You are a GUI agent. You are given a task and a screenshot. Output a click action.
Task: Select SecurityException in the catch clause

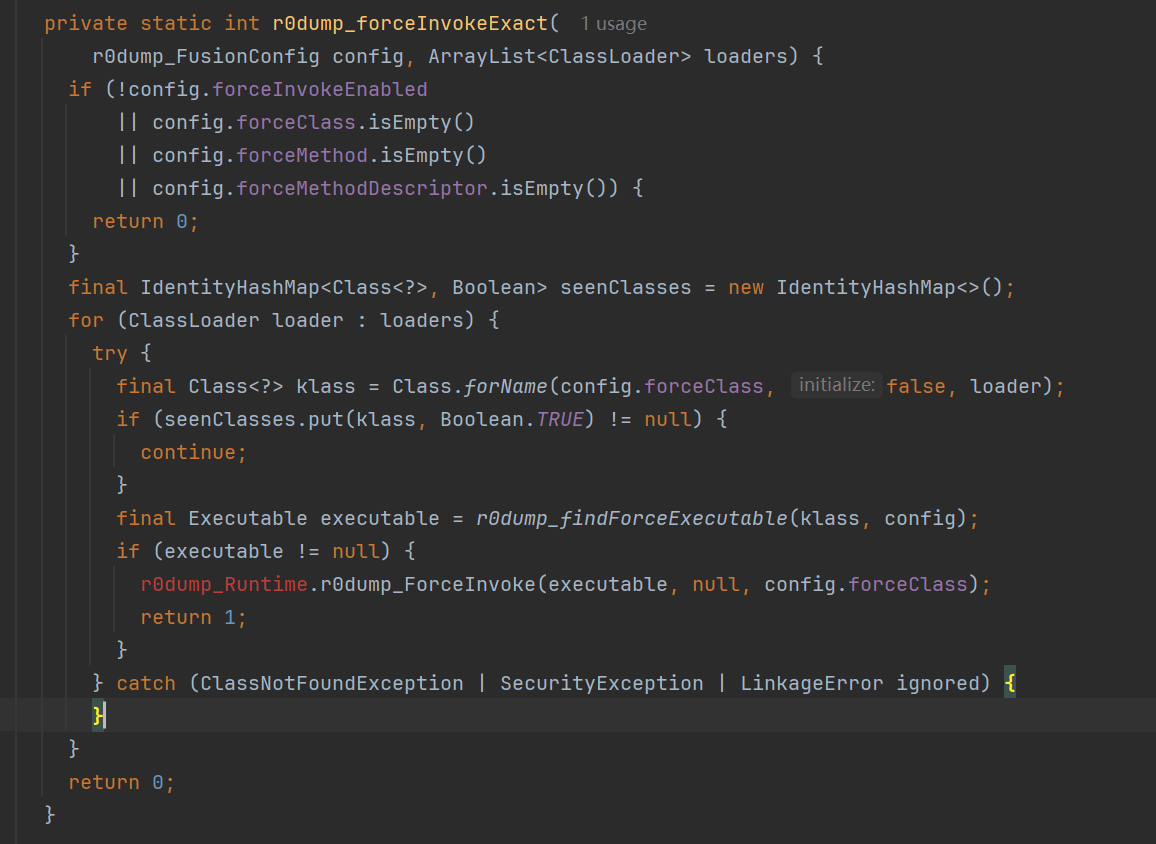point(602,684)
